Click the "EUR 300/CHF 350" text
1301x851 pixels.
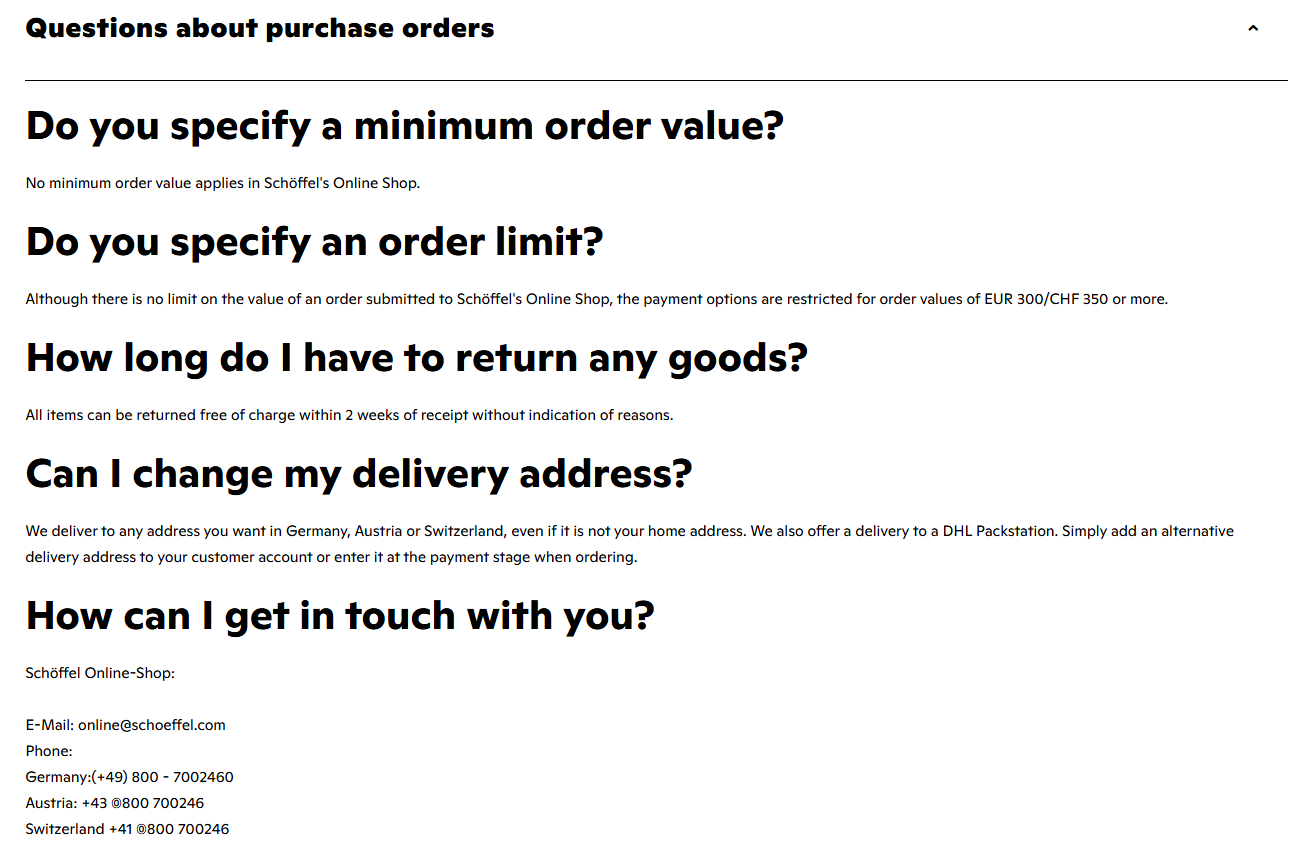click(x=1045, y=299)
